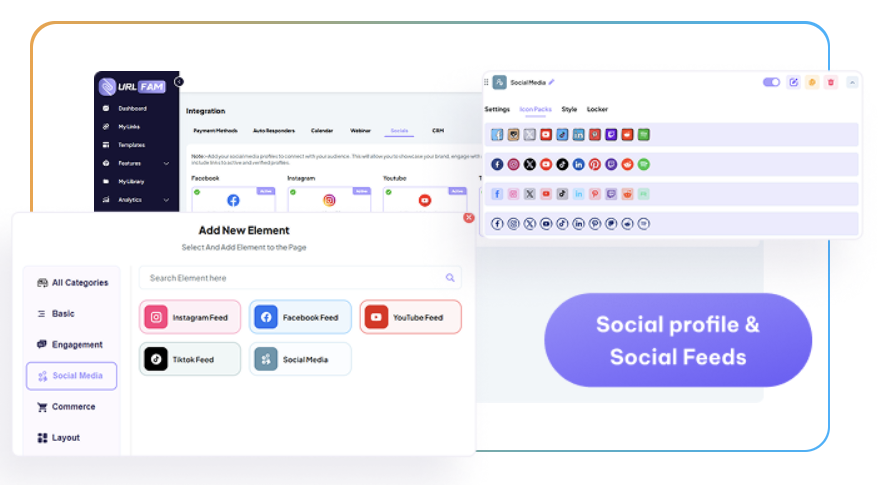Select the Layout category
880x485 pixels.
click(x=58, y=438)
